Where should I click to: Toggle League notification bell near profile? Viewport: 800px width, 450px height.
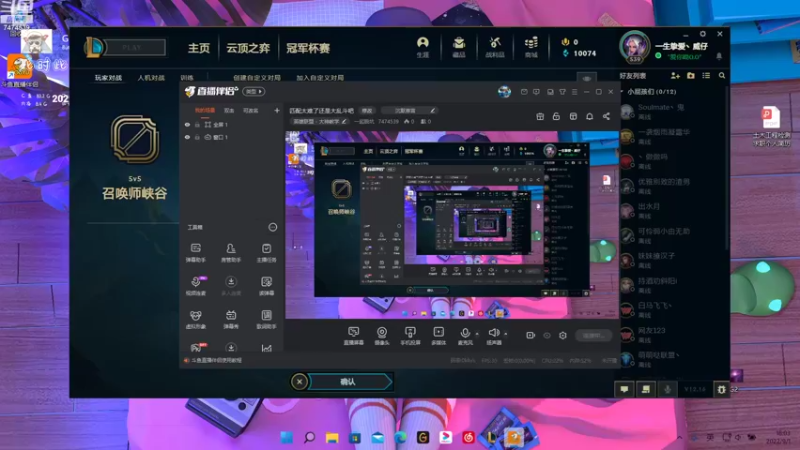(x=719, y=56)
